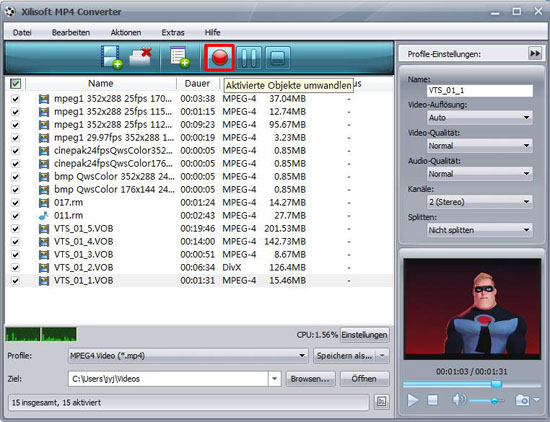Expand the Ziel path dropdown arrow
The image size is (550, 422).
tap(275, 379)
